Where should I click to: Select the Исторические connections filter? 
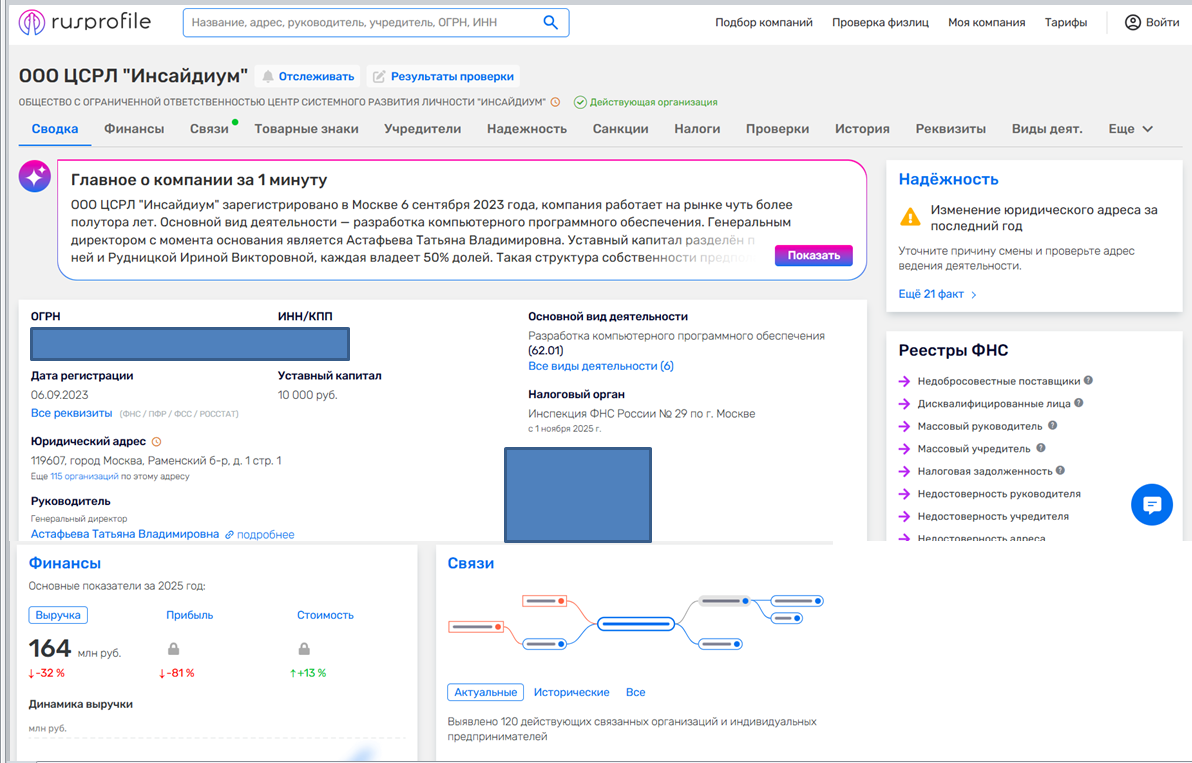click(x=572, y=692)
